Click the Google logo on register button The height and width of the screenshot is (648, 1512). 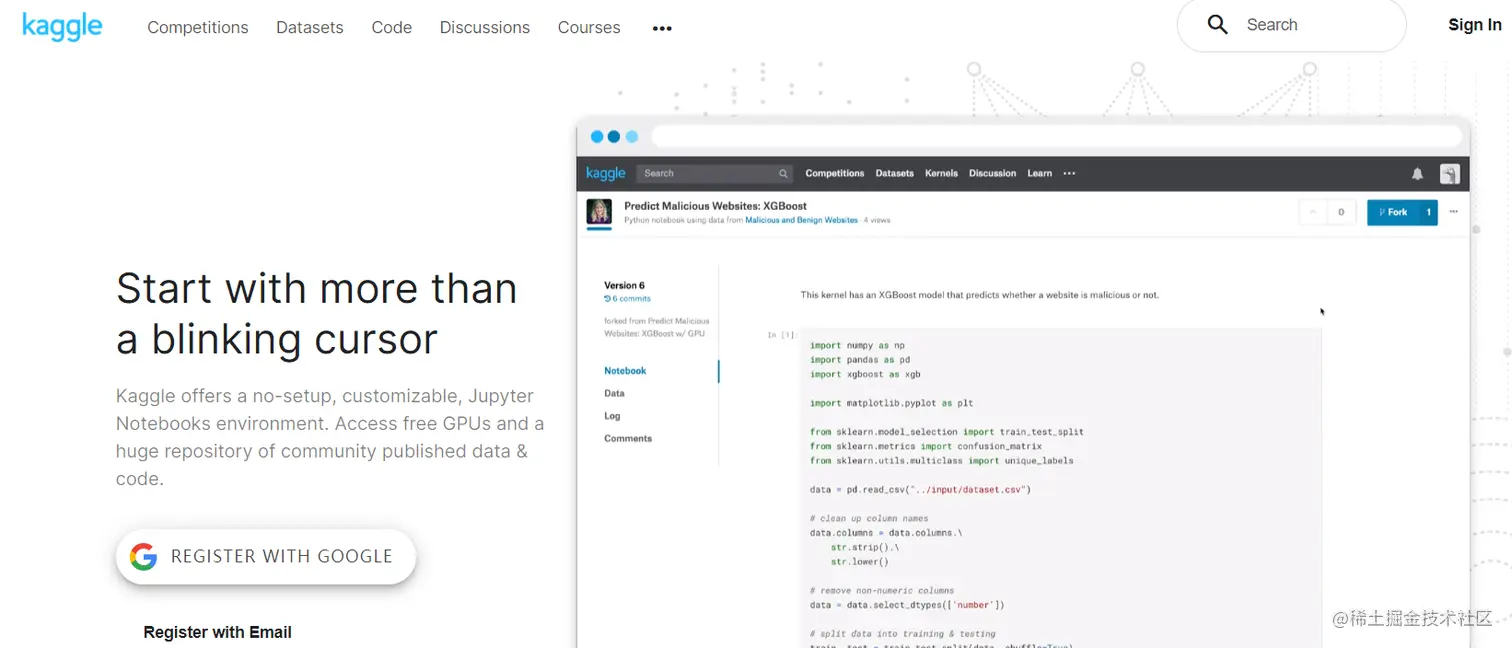pos(144,557)
